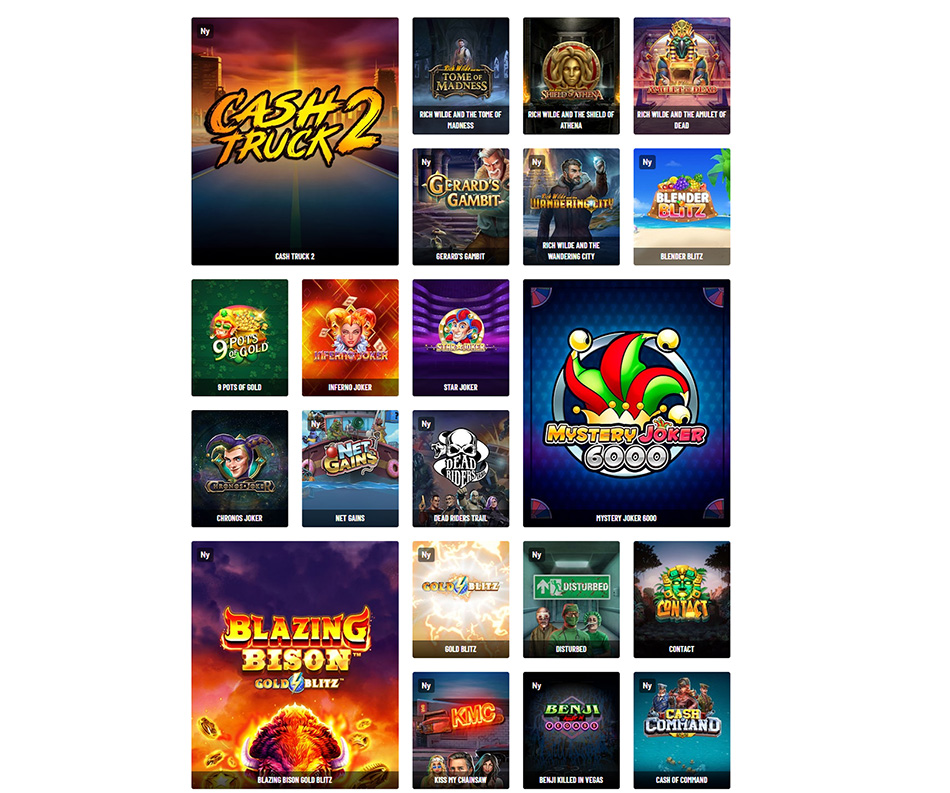
Task: Select the 9 Pots of Gold game
Action: 240,337
